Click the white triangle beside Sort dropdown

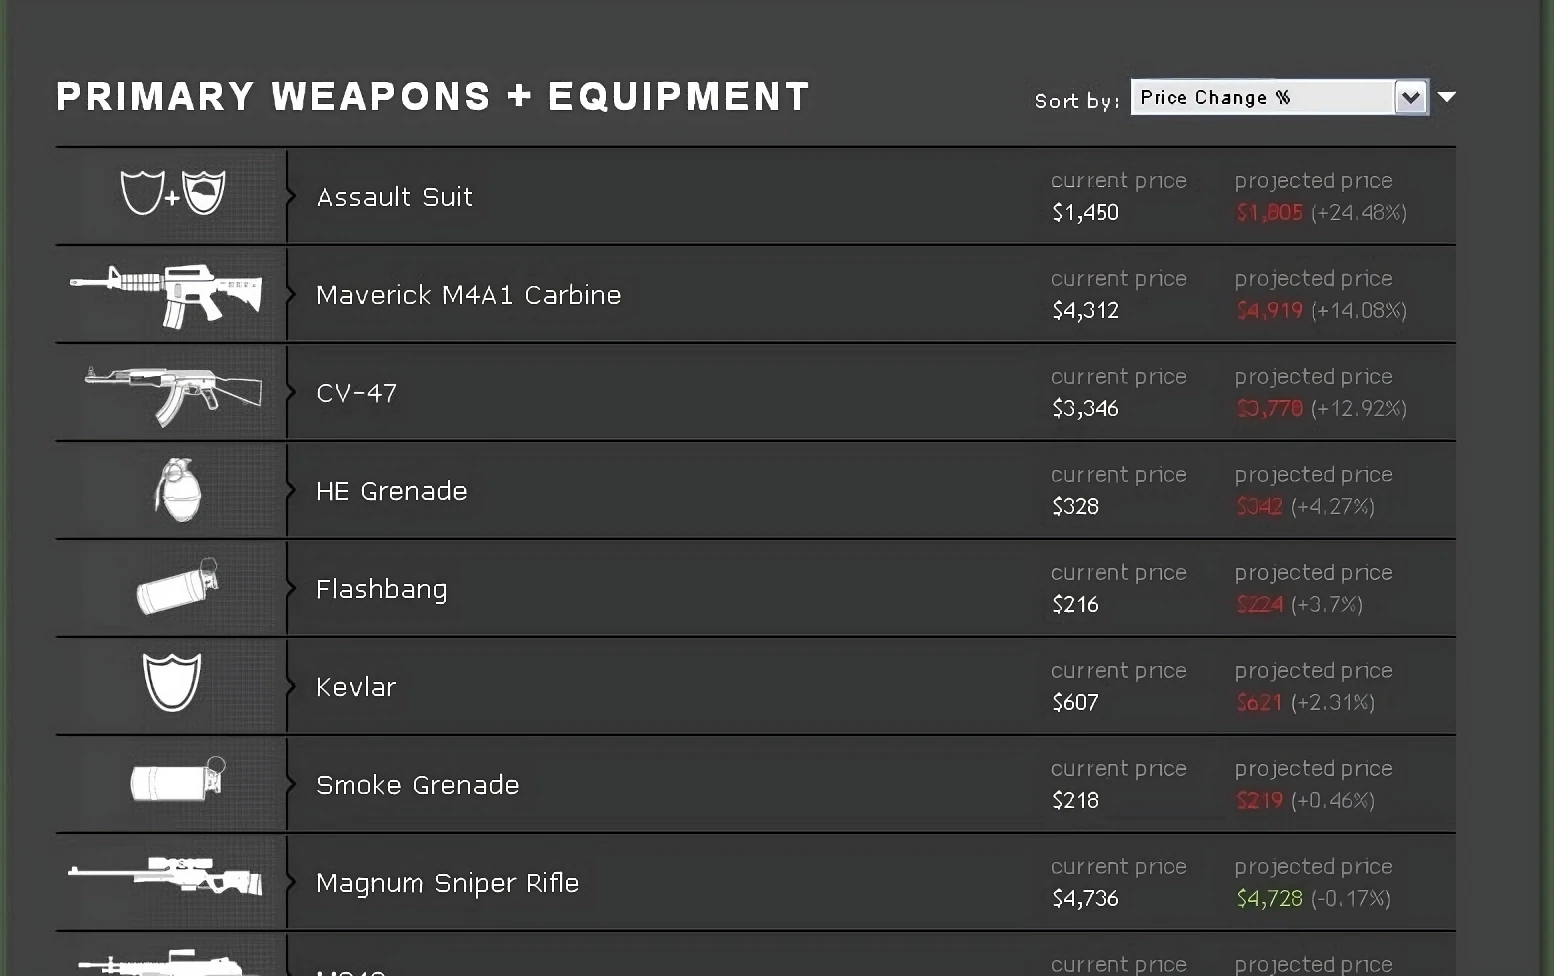(1446, 97)
